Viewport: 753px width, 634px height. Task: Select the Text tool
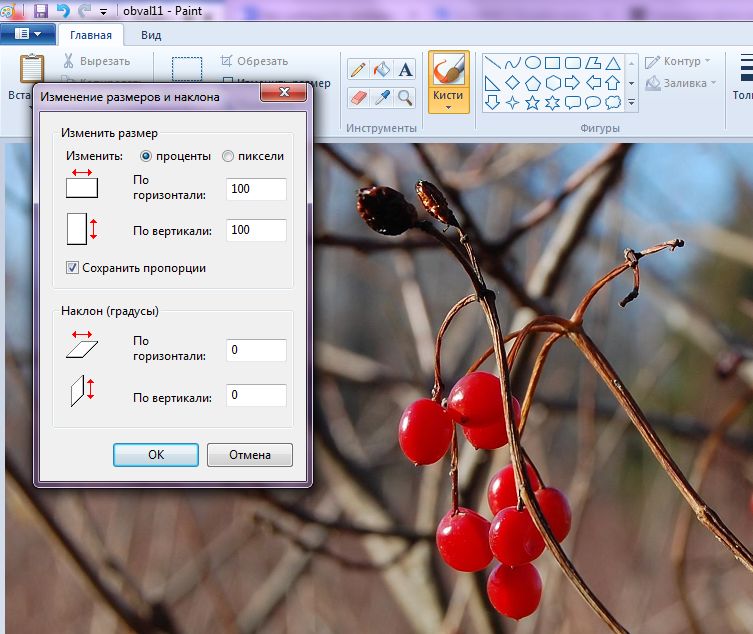405,70
